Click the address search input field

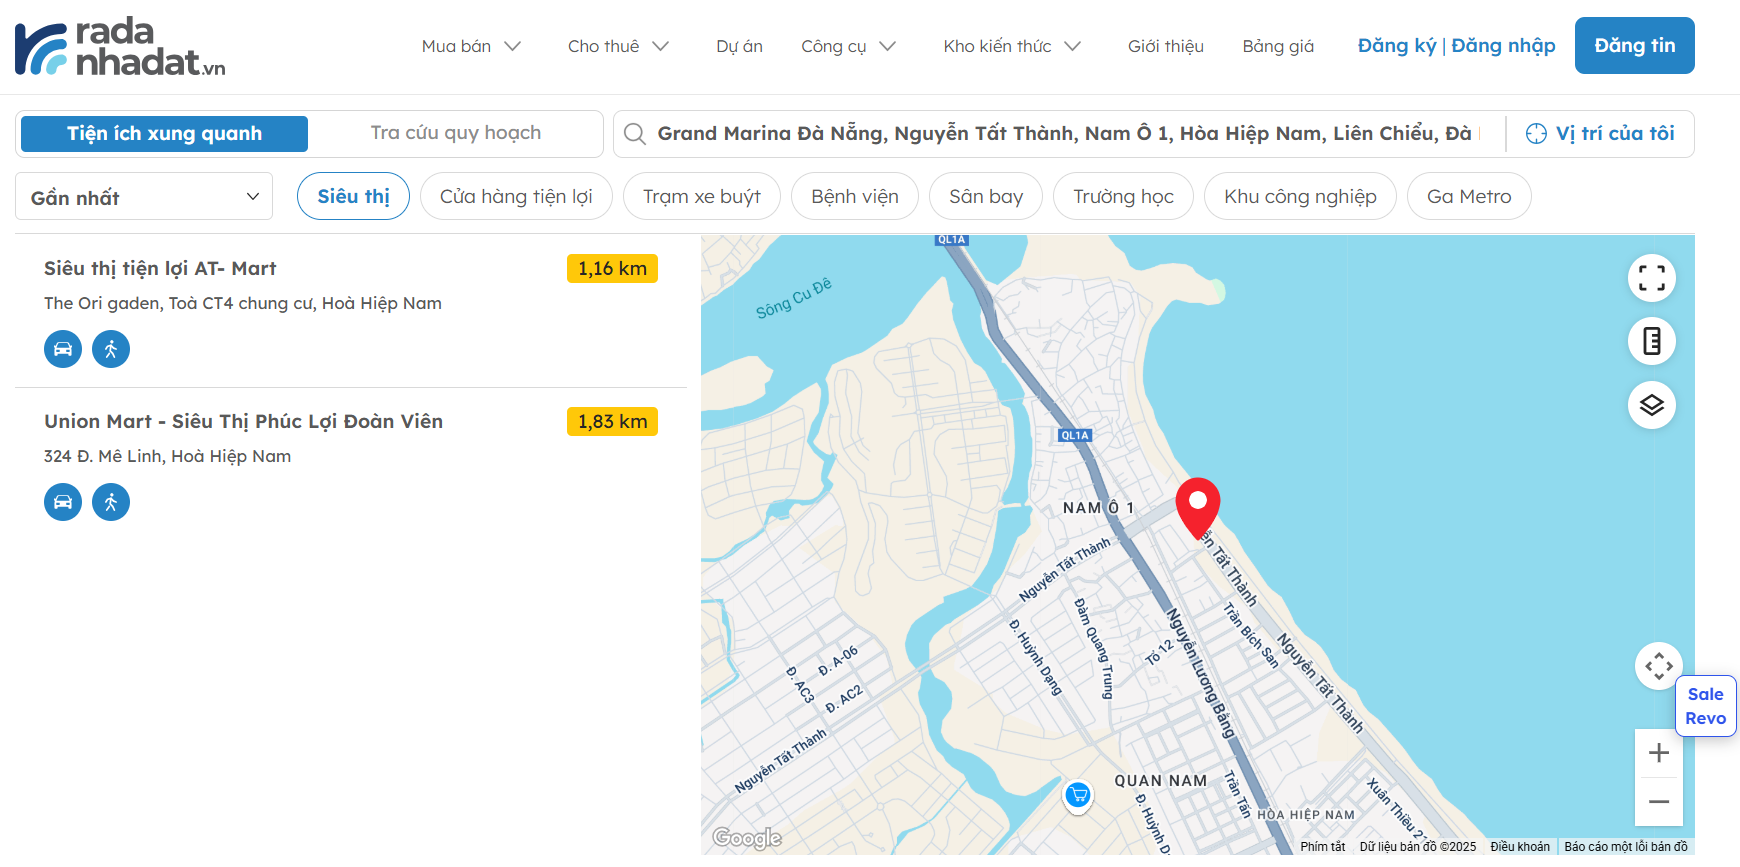(1063, 134)
